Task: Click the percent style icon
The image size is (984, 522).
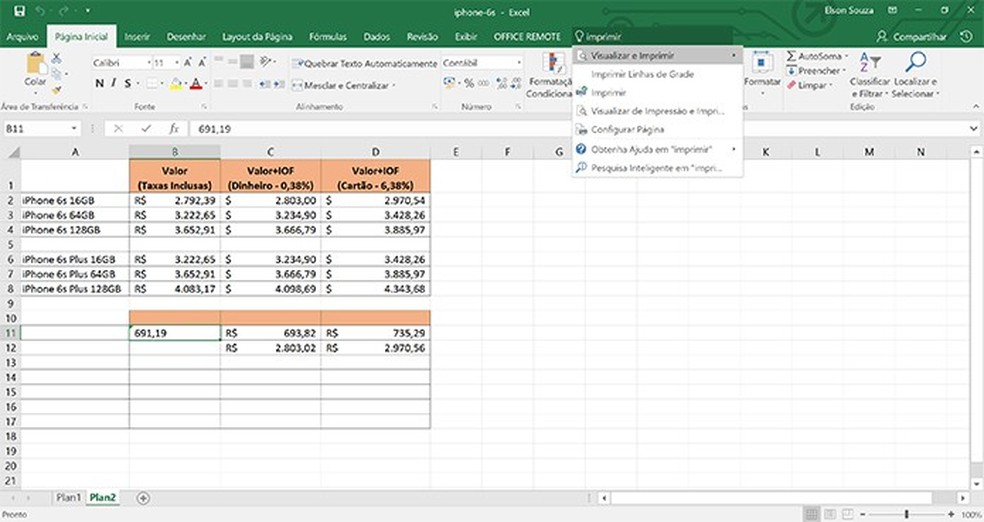Action: tap(470, 85)
